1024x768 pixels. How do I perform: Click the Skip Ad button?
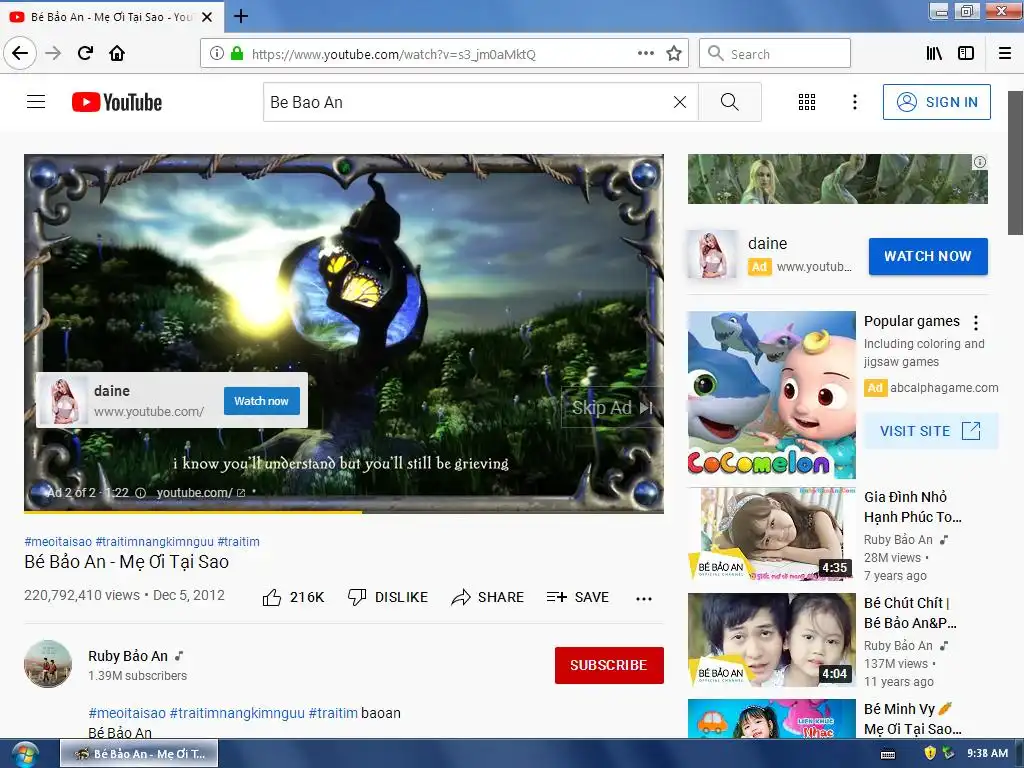click(613, 408)
